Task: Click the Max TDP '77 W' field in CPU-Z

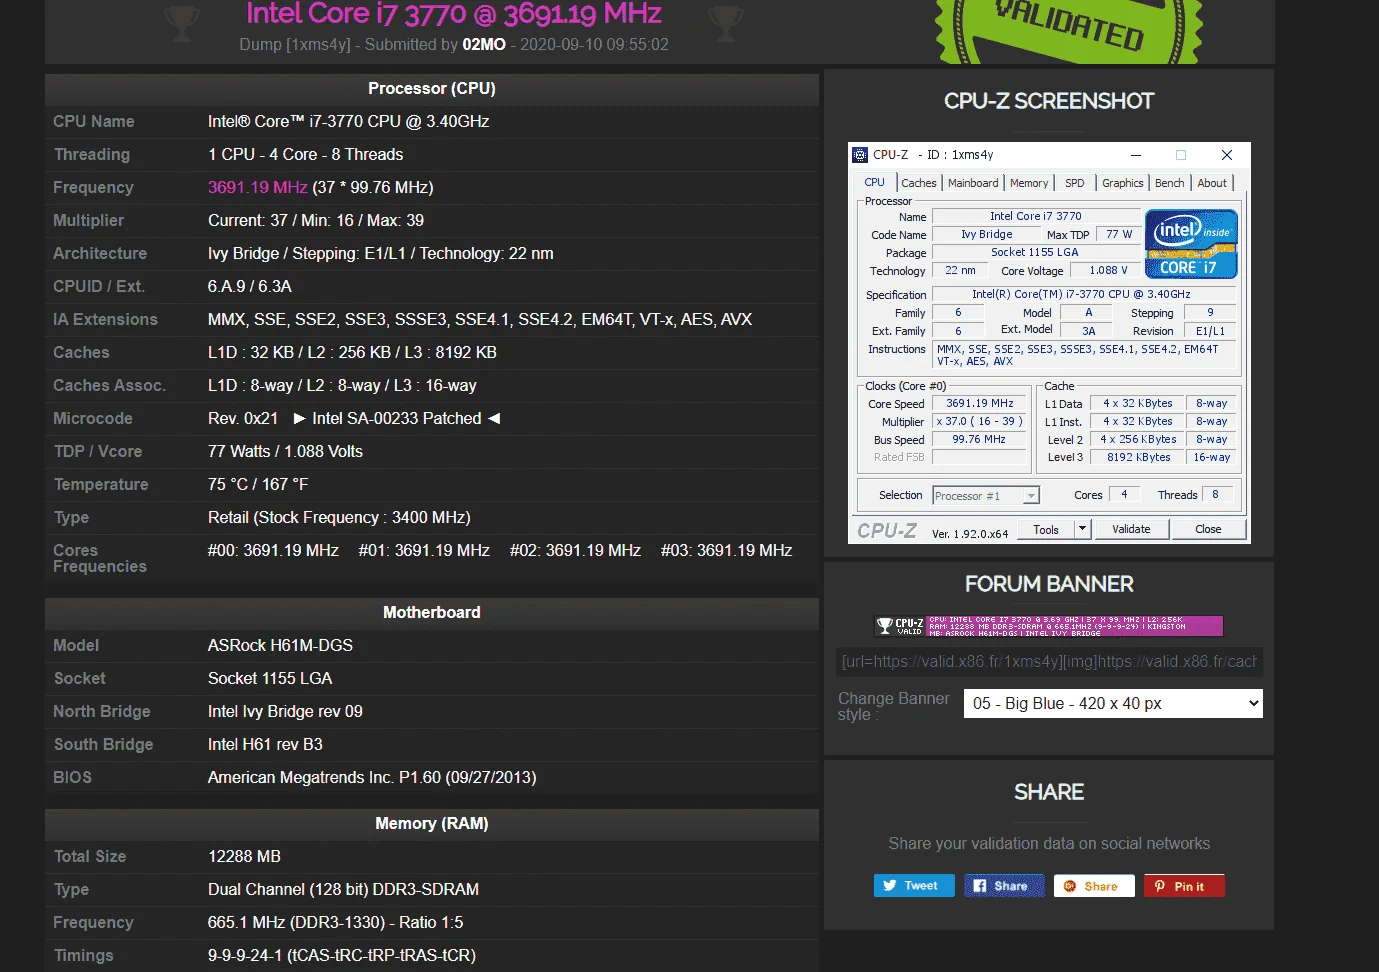Action: click(1119, 234)
